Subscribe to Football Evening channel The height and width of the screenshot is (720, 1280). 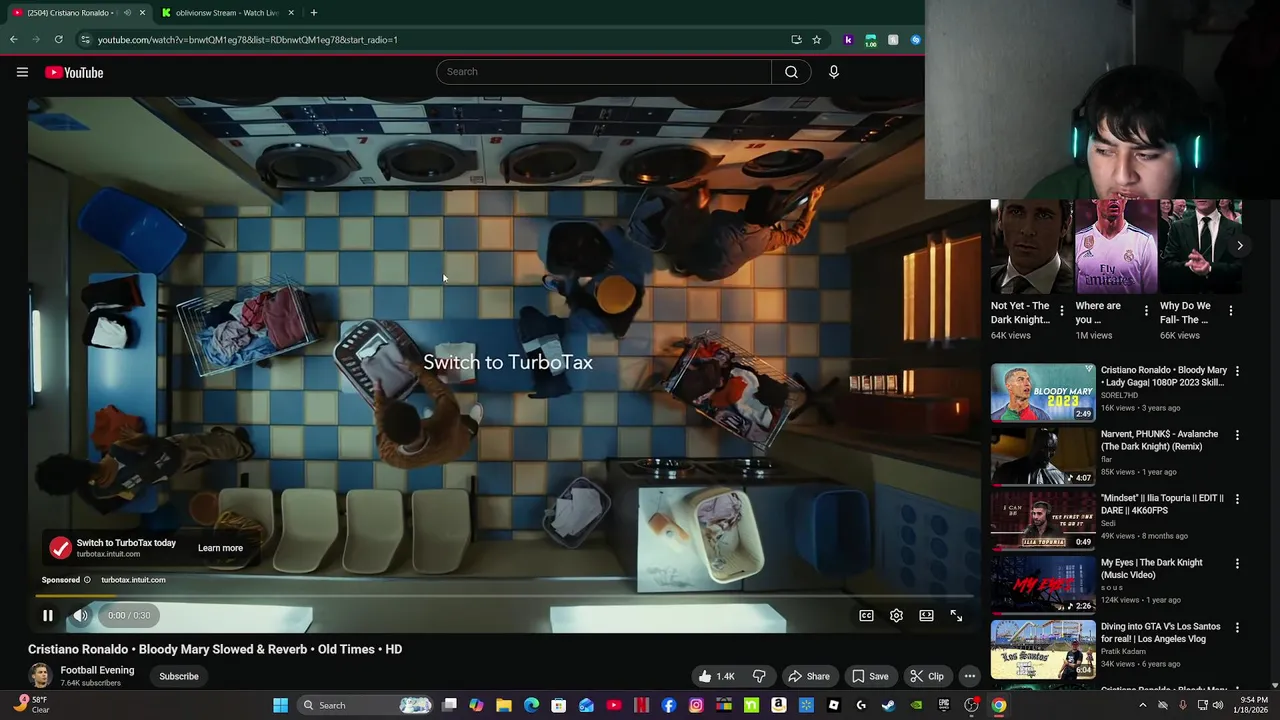(179, 676)
